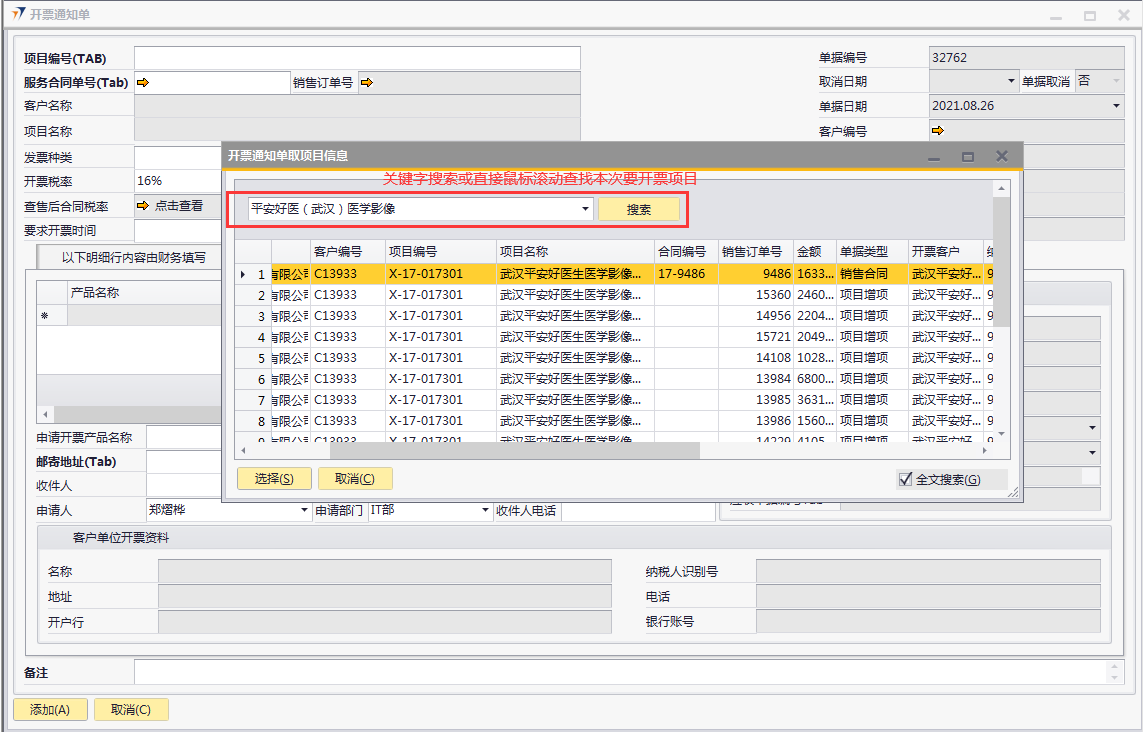Open the 申请人 dropdown
The width and height of the screenshot is (1144, 732).
click(305, 511)
